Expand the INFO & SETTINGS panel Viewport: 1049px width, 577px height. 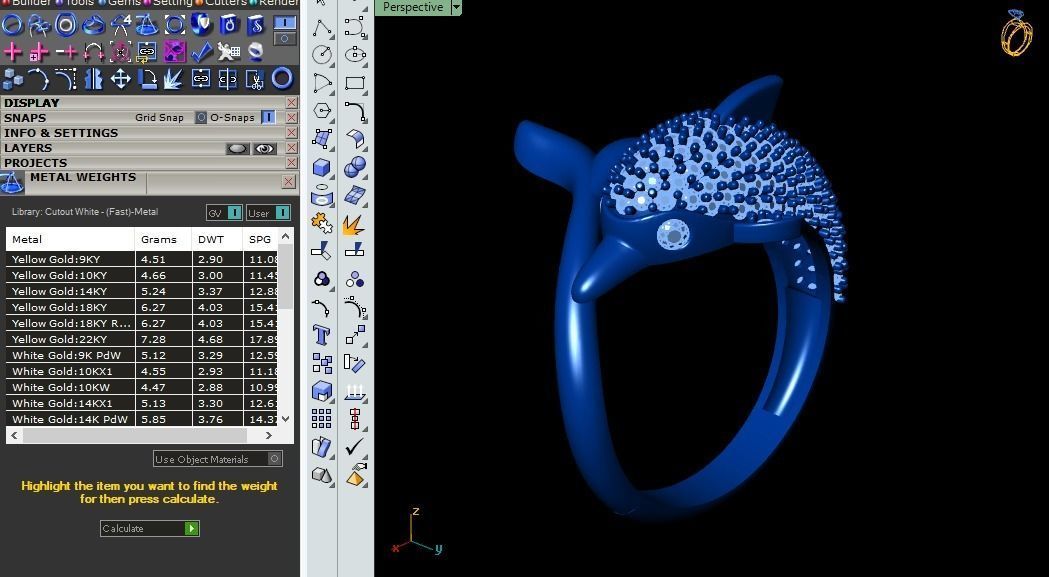(61, 133)
